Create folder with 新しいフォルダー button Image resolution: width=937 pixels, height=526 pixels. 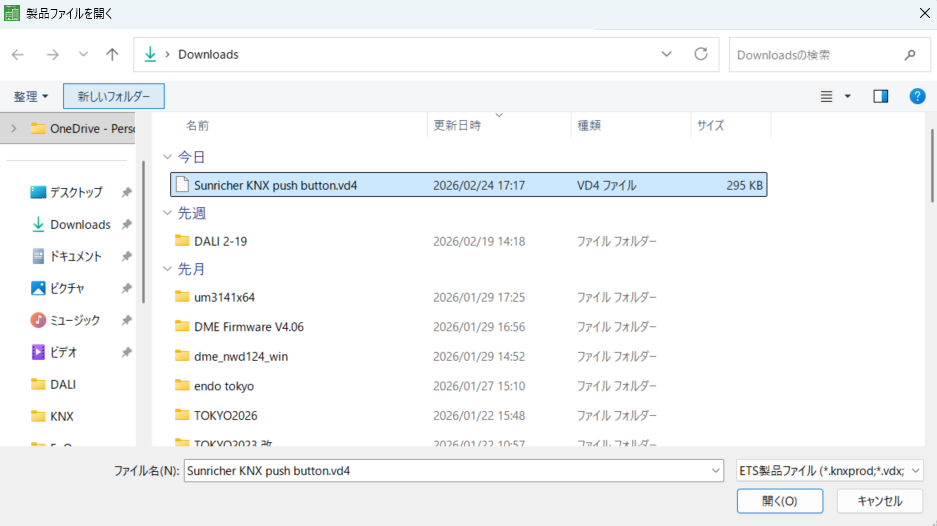(114, 96)
